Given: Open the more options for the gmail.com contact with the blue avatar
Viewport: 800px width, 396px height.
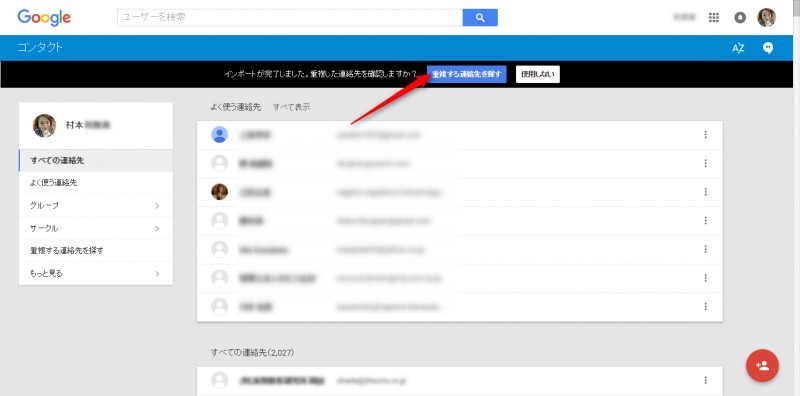Looking at the screenshot, I should pos(705,135).
